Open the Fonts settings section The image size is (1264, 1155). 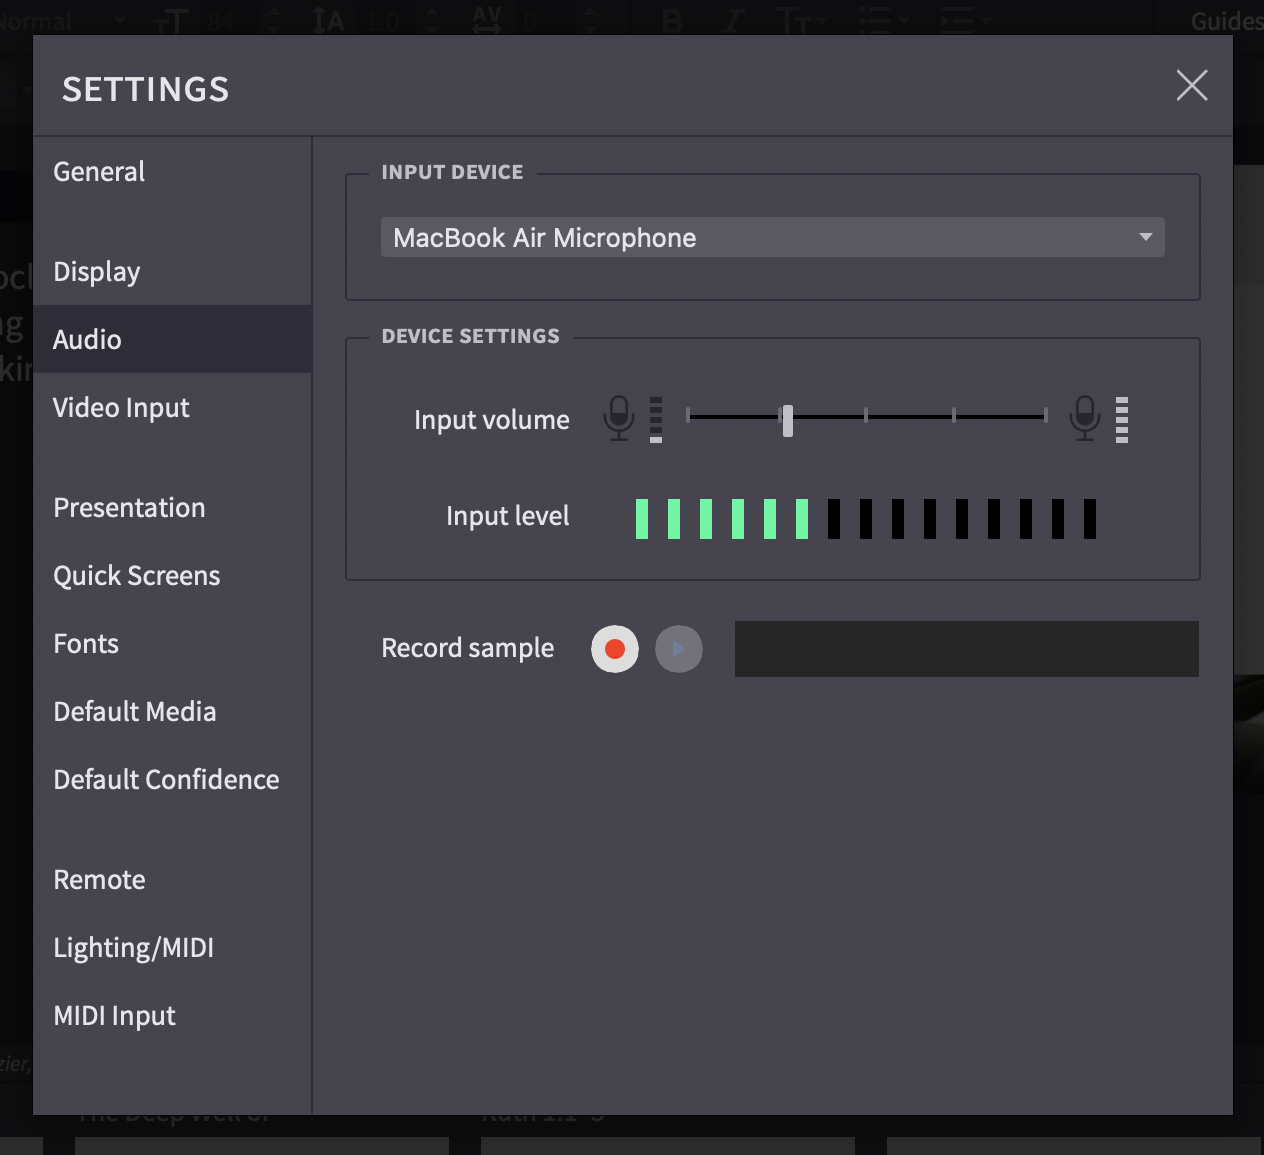click(172, 643)
